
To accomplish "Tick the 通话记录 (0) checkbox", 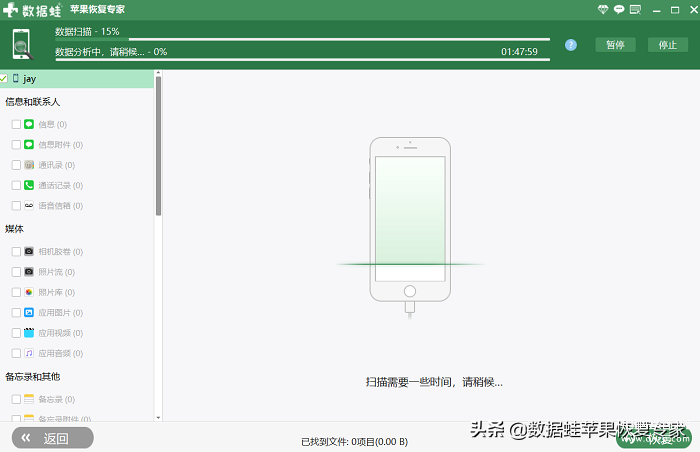I will [x=16, y=185].
